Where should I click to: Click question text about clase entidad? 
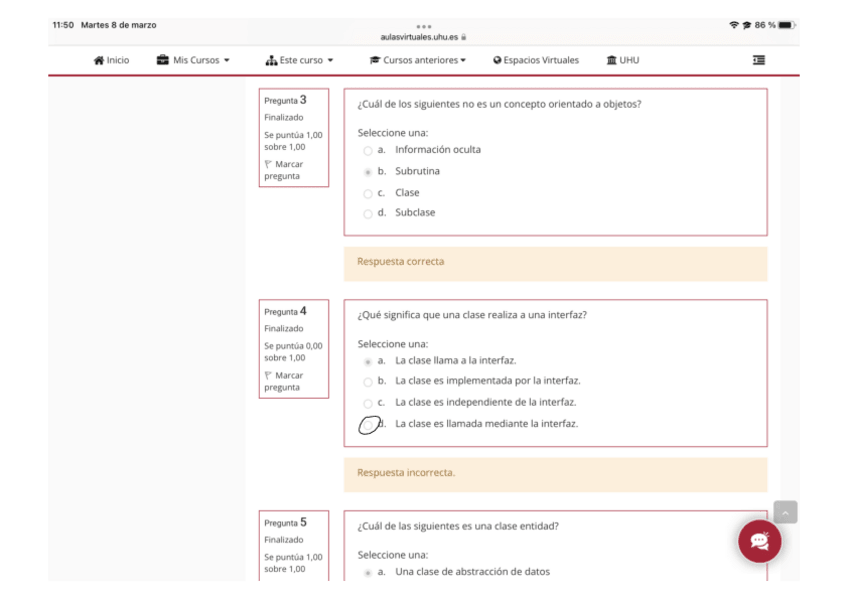click(458, 526)
